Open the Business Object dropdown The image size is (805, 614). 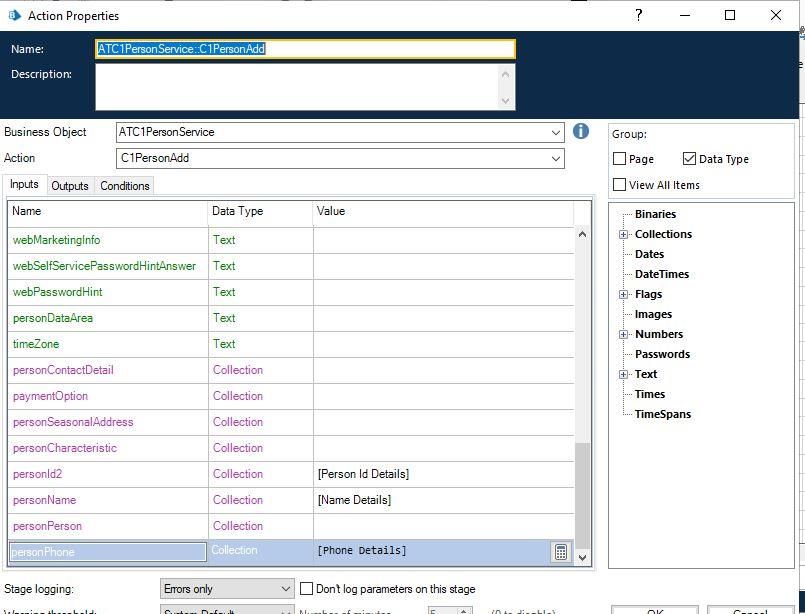tap(555, 132)
